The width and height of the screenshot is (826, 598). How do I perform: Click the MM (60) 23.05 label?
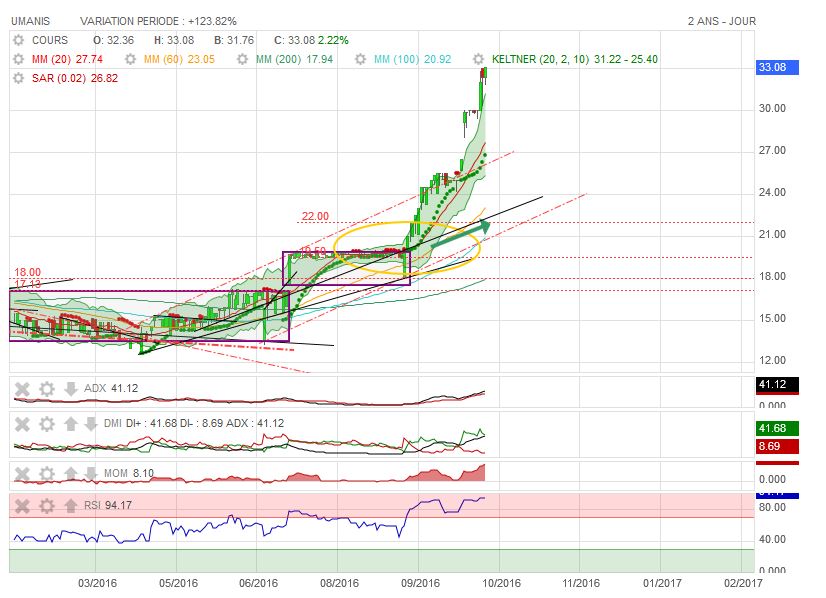click(179, 59)
